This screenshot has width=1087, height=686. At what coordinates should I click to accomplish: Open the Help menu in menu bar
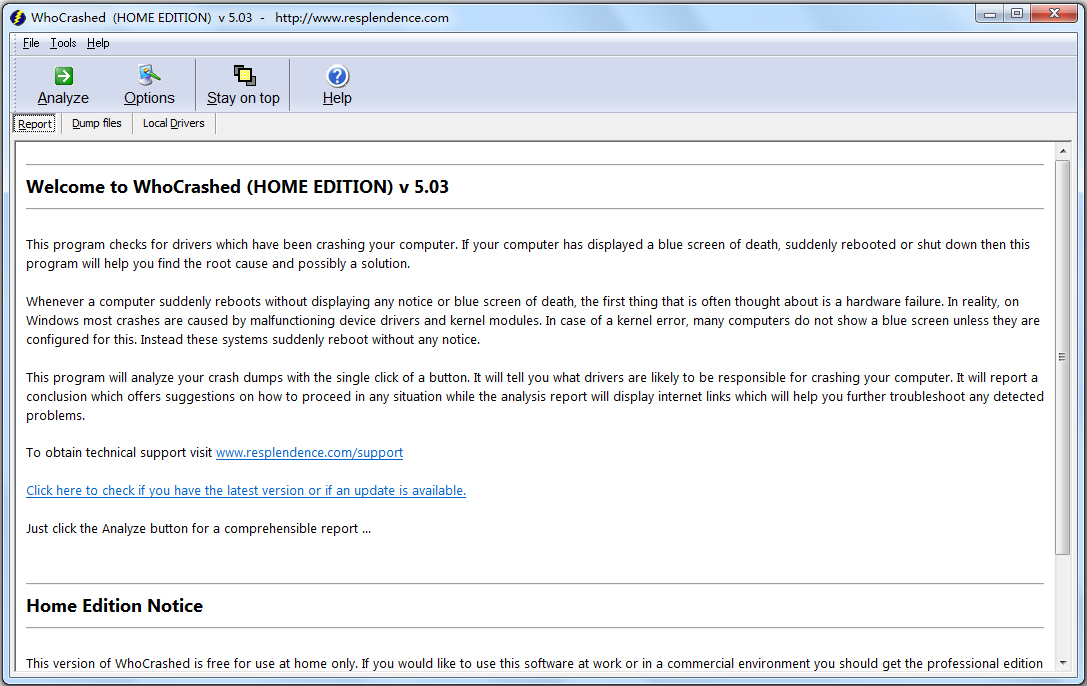[x=98, y=43]
